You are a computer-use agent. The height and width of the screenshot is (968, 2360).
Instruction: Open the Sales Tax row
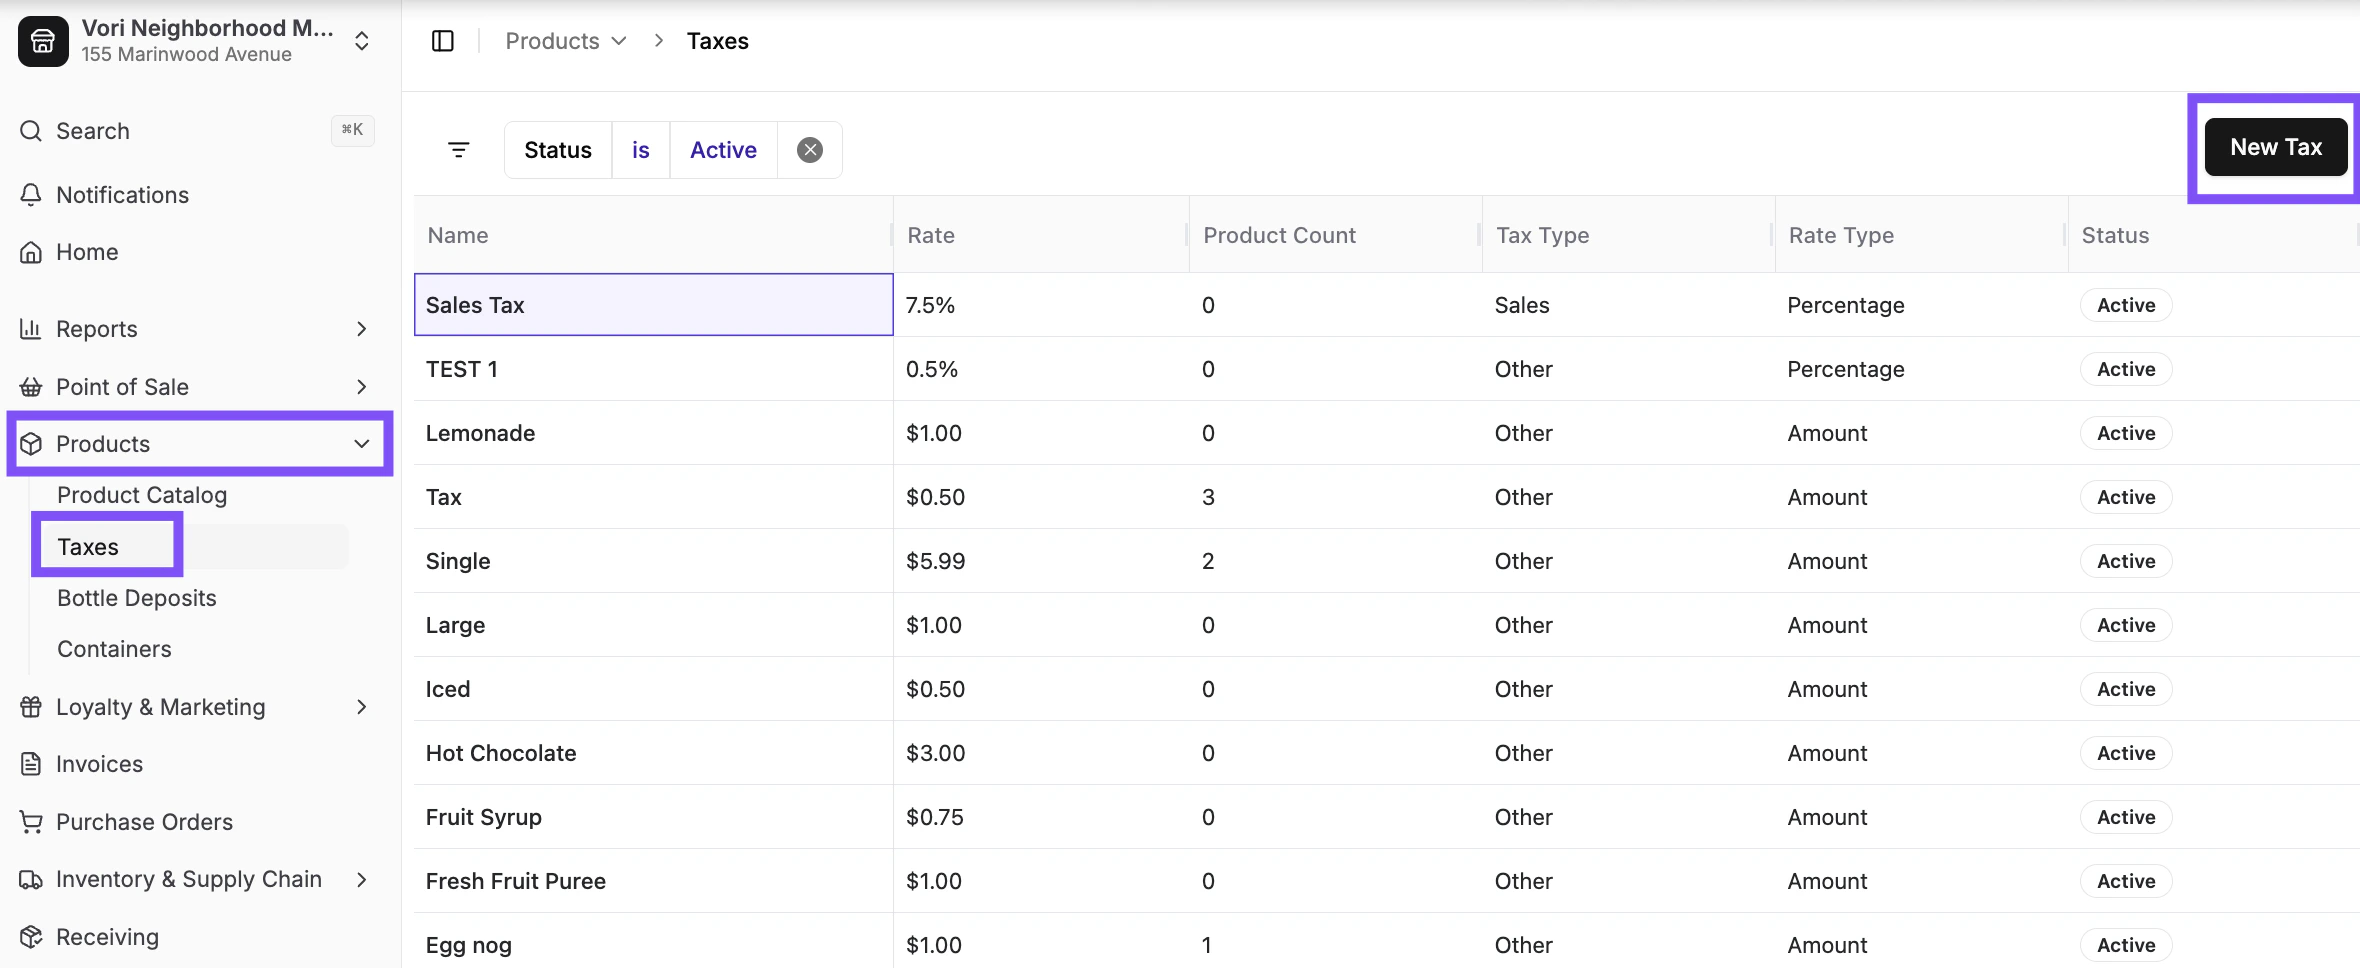coord(475,305)
